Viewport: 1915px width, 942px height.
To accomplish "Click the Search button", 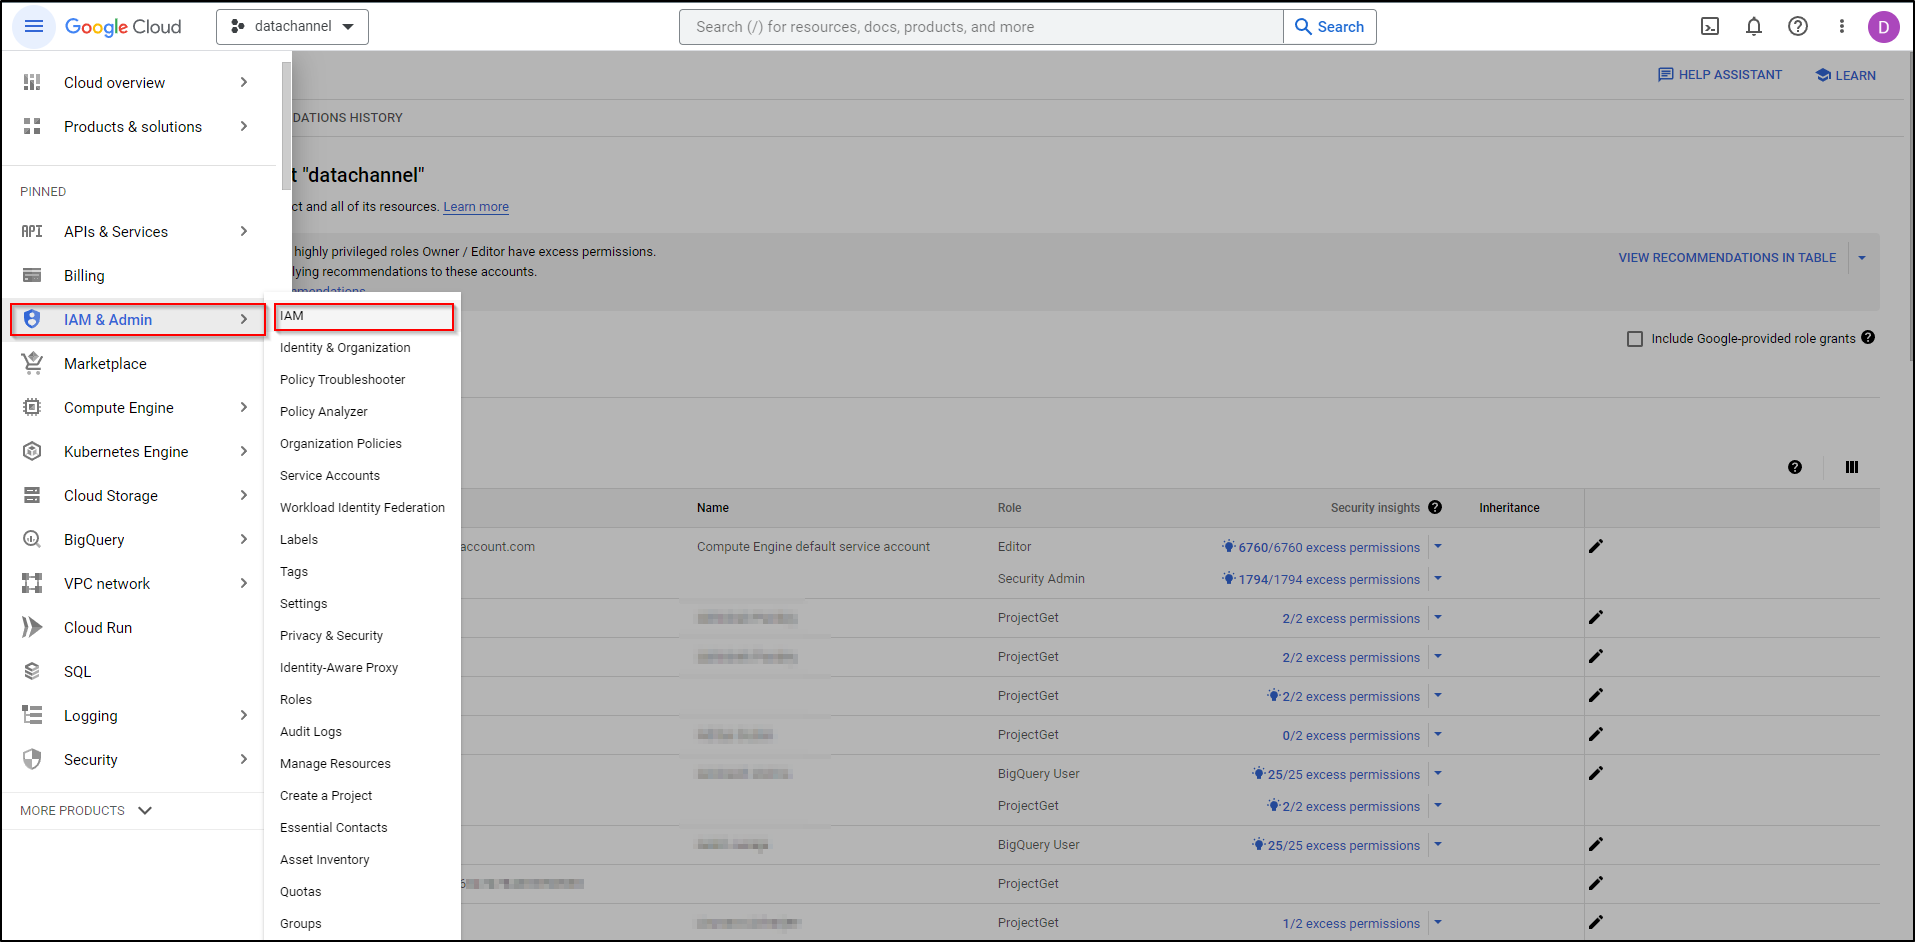I will pos(1330,27).
